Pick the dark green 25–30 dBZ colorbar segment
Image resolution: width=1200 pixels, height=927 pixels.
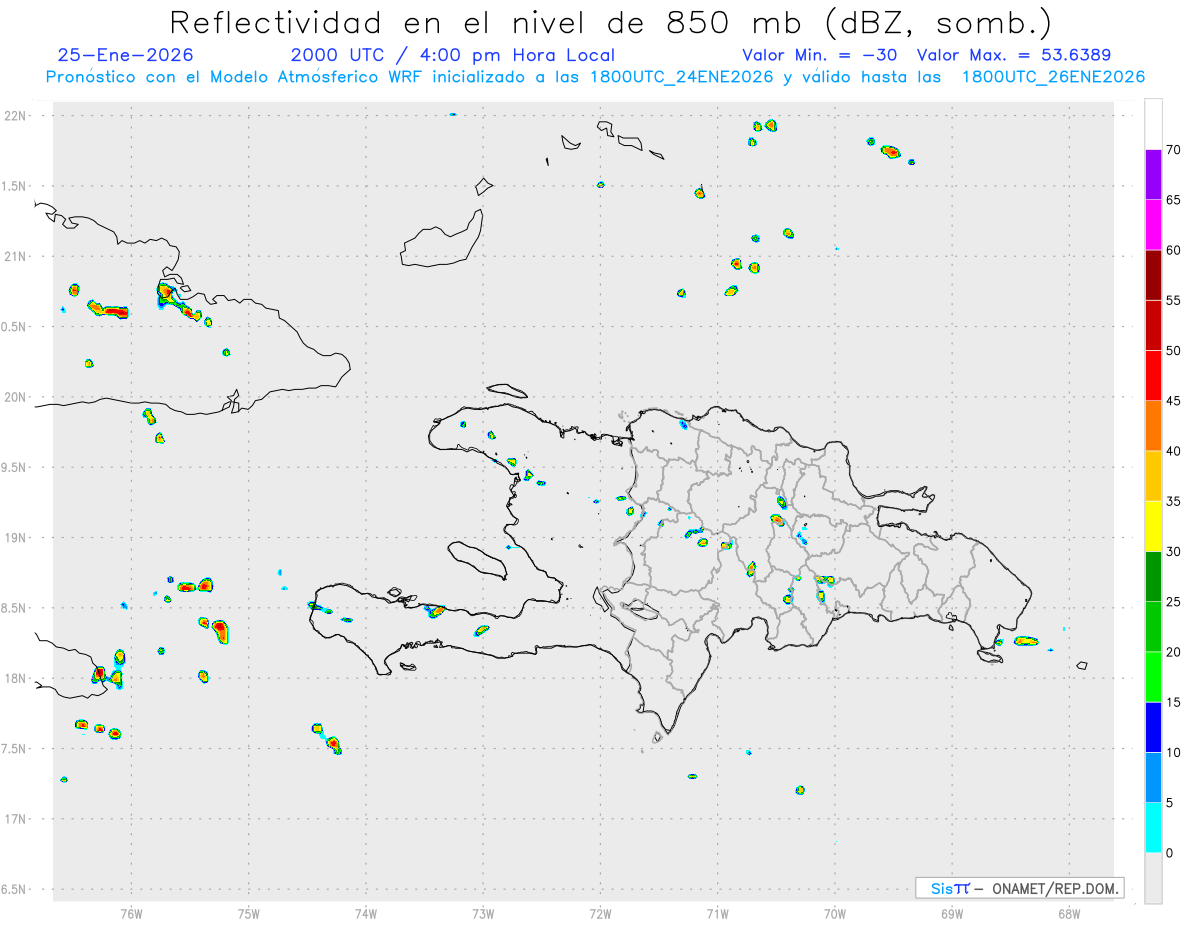coord(1153,577)
